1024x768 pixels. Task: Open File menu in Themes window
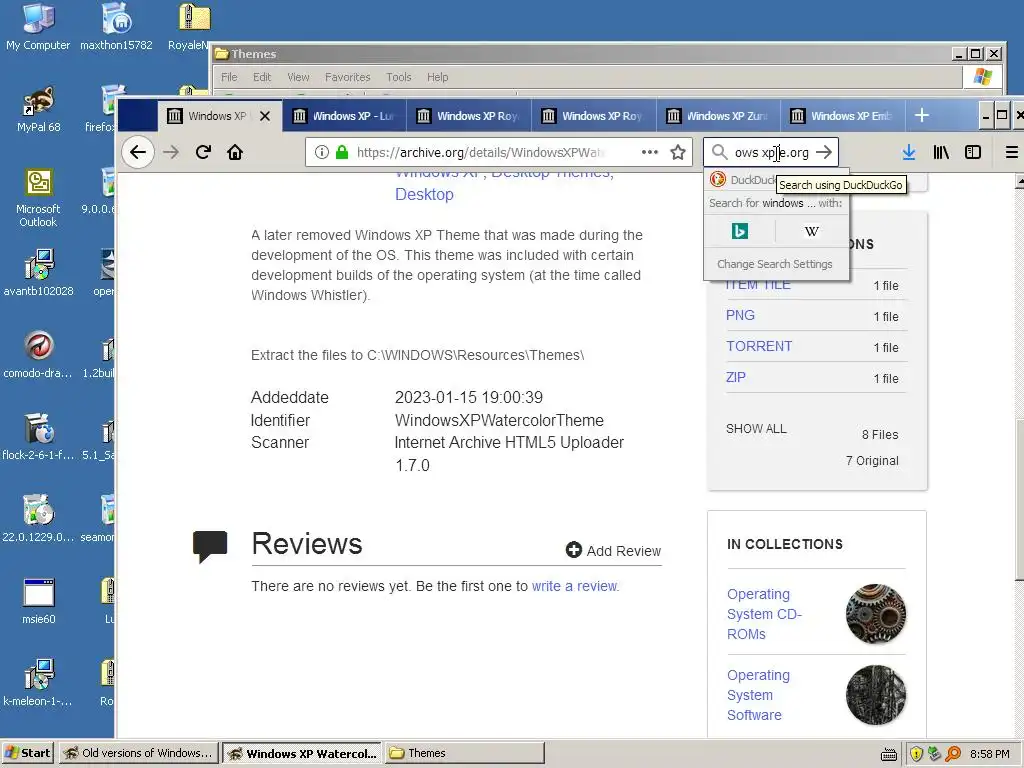pyautogui.click(x=229, y=77)
